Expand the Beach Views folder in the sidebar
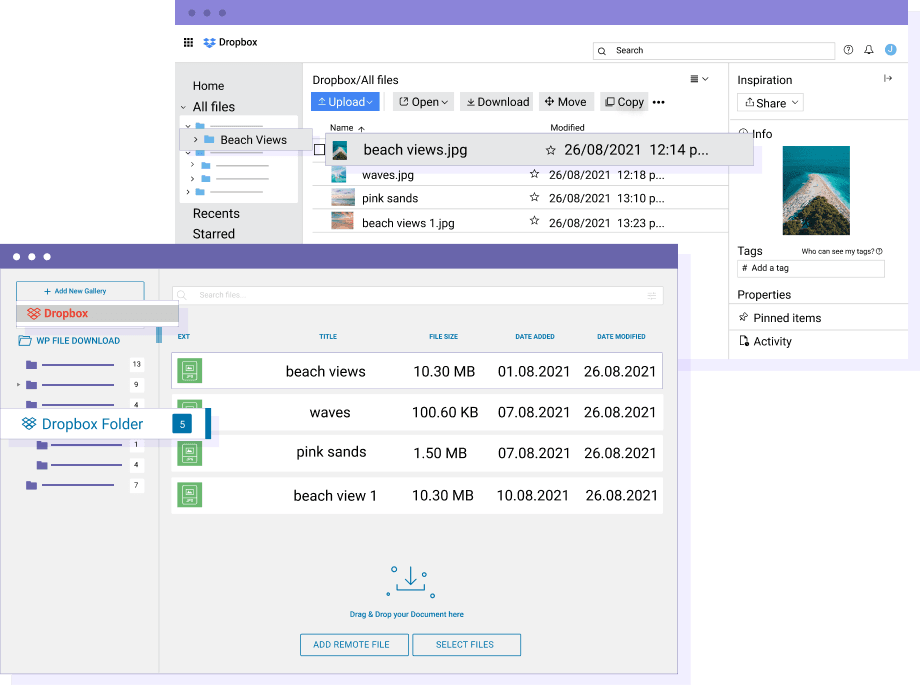 (197, 139)
